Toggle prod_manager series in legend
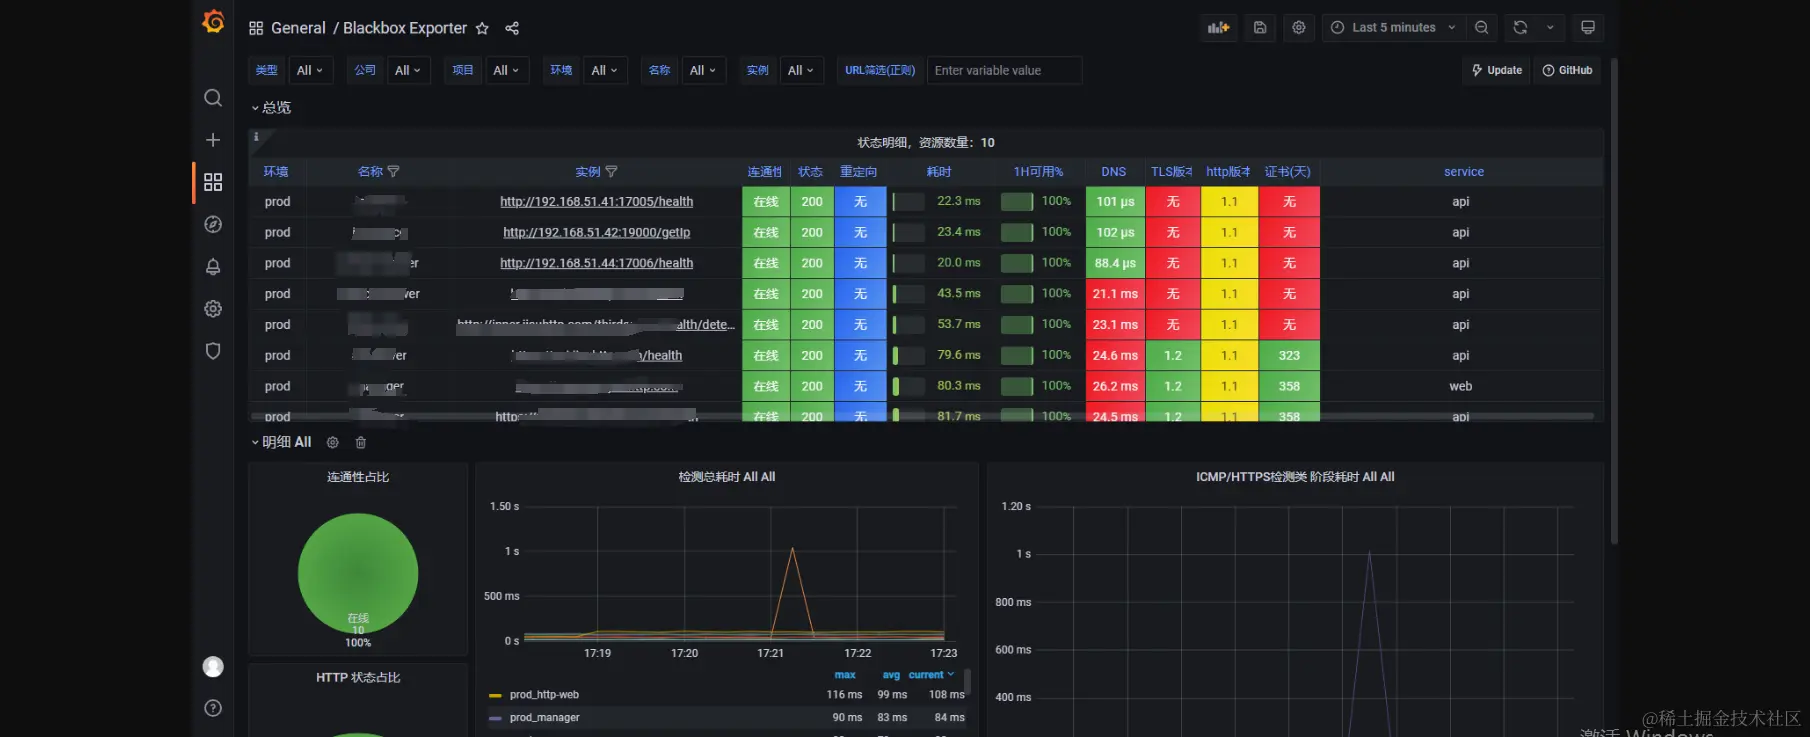 pos(544,718)
